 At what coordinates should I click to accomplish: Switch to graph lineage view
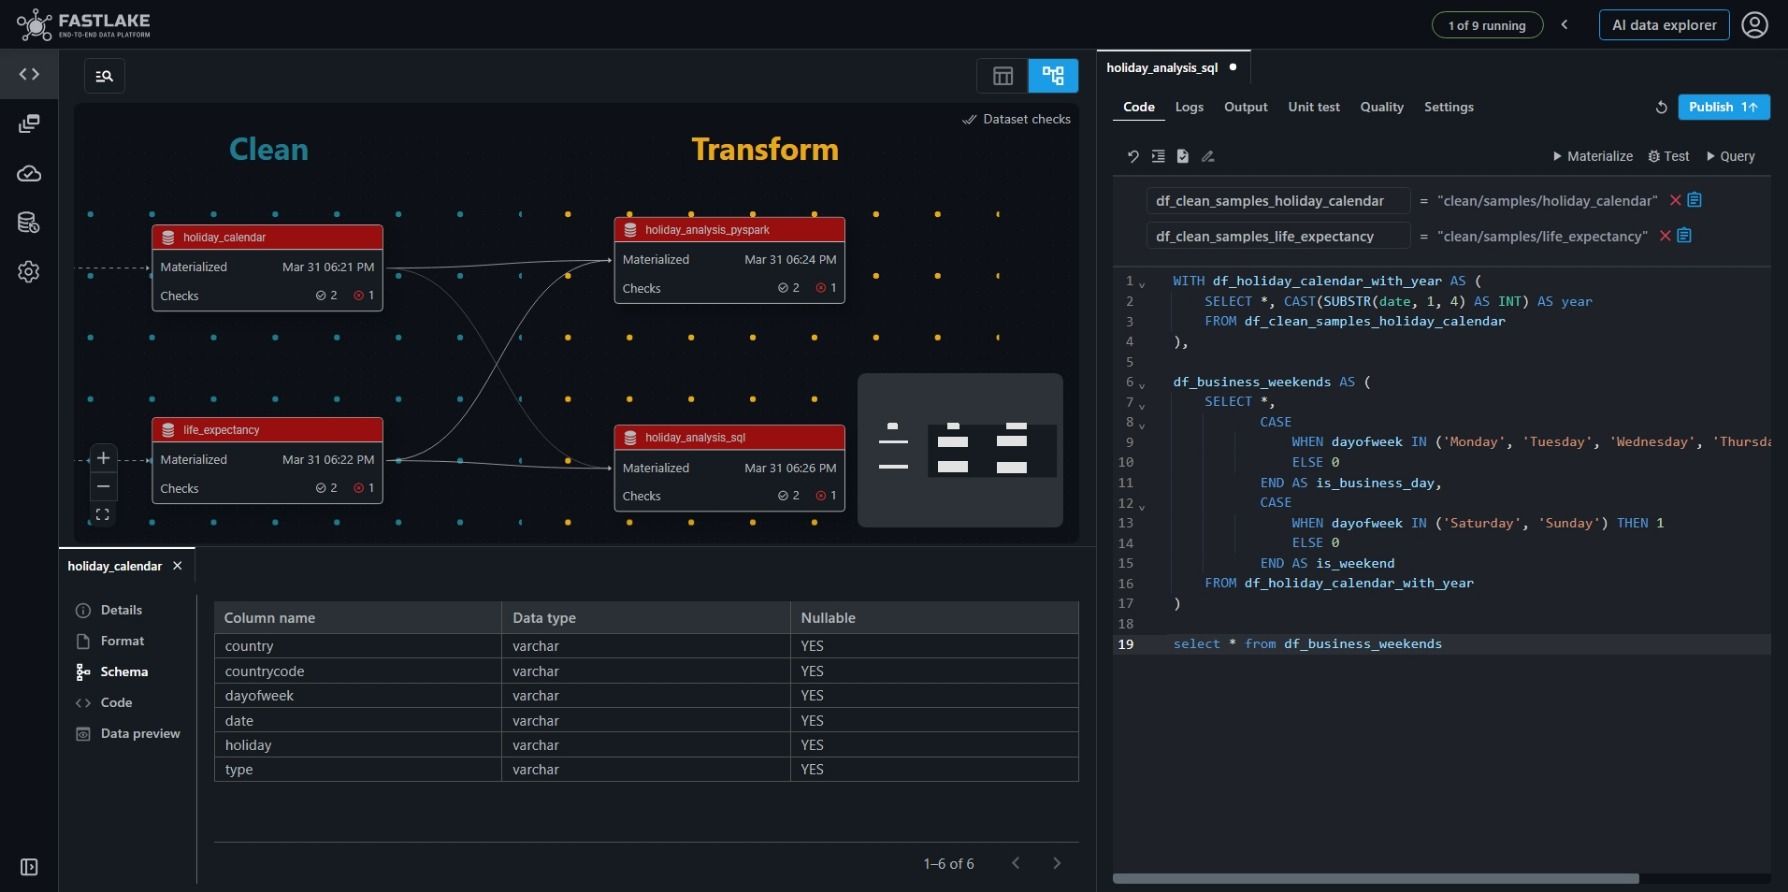(x=1053, y=76)
